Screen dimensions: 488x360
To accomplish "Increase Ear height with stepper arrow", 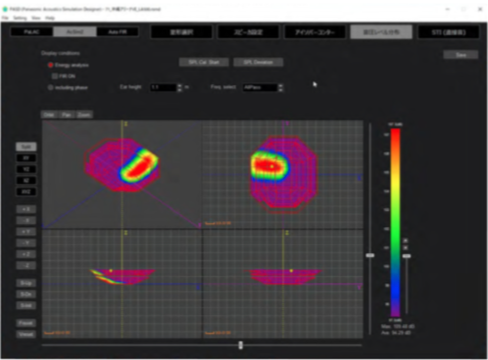I will click(x=180, y=85).
